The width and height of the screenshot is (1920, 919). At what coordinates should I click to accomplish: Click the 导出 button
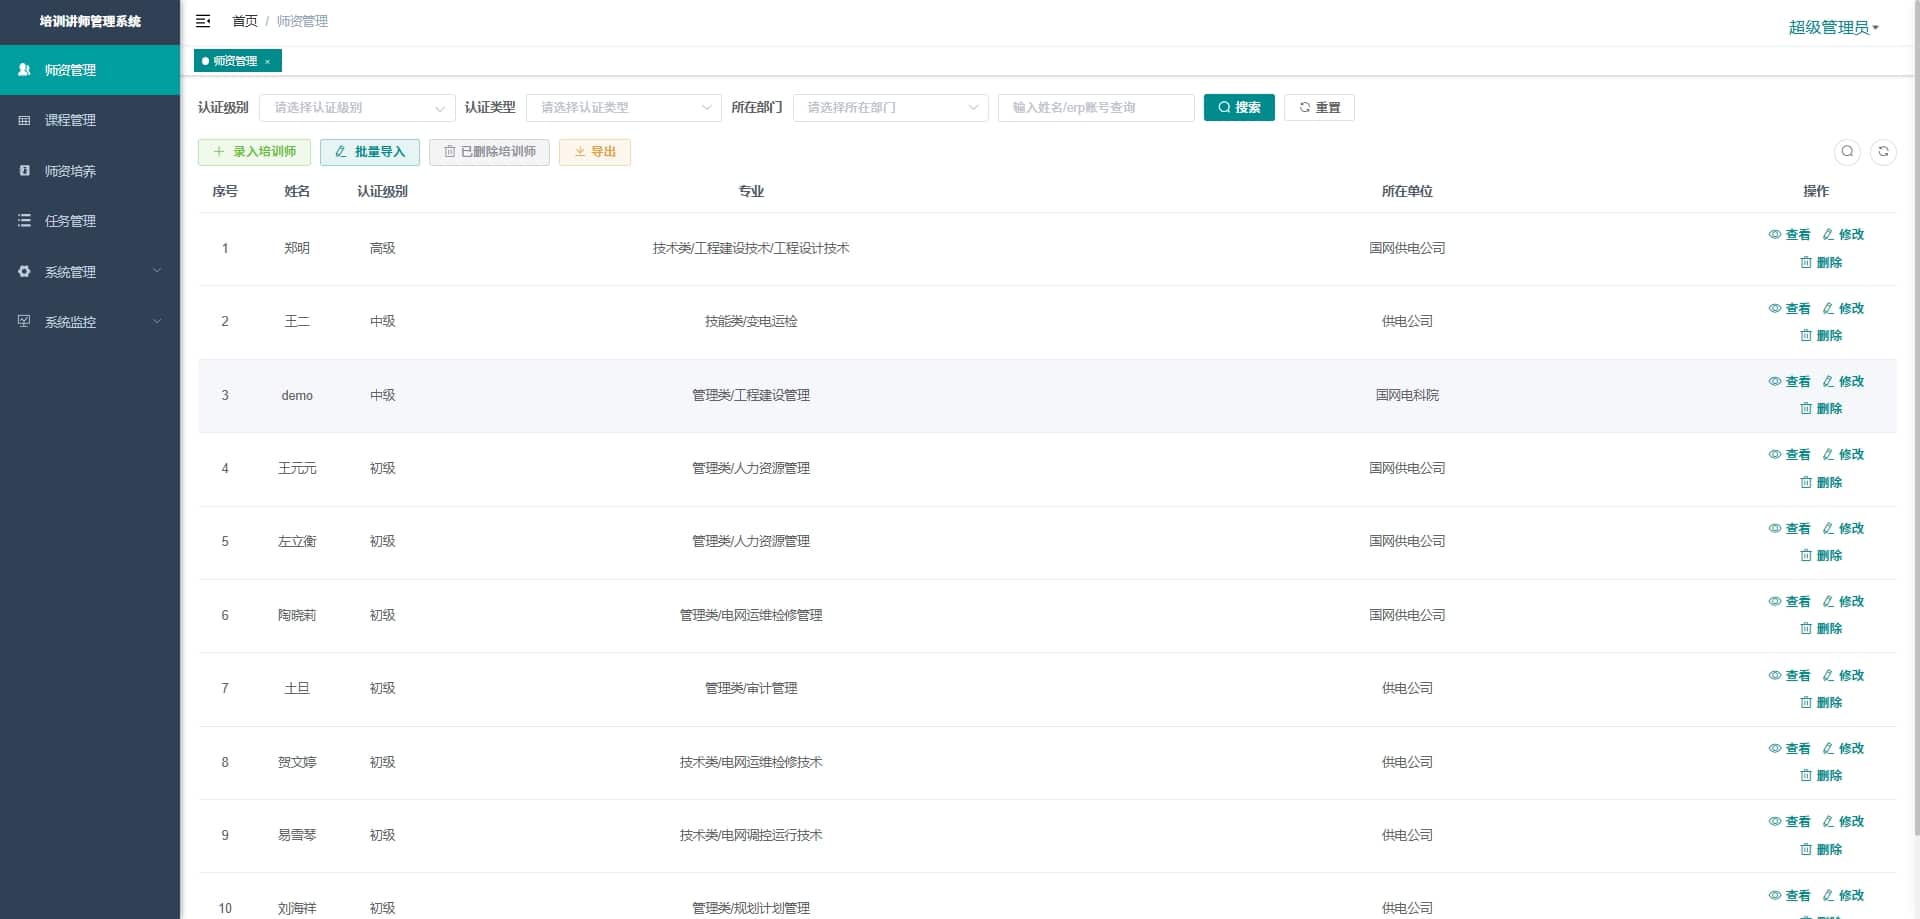(x=595, y=152)
